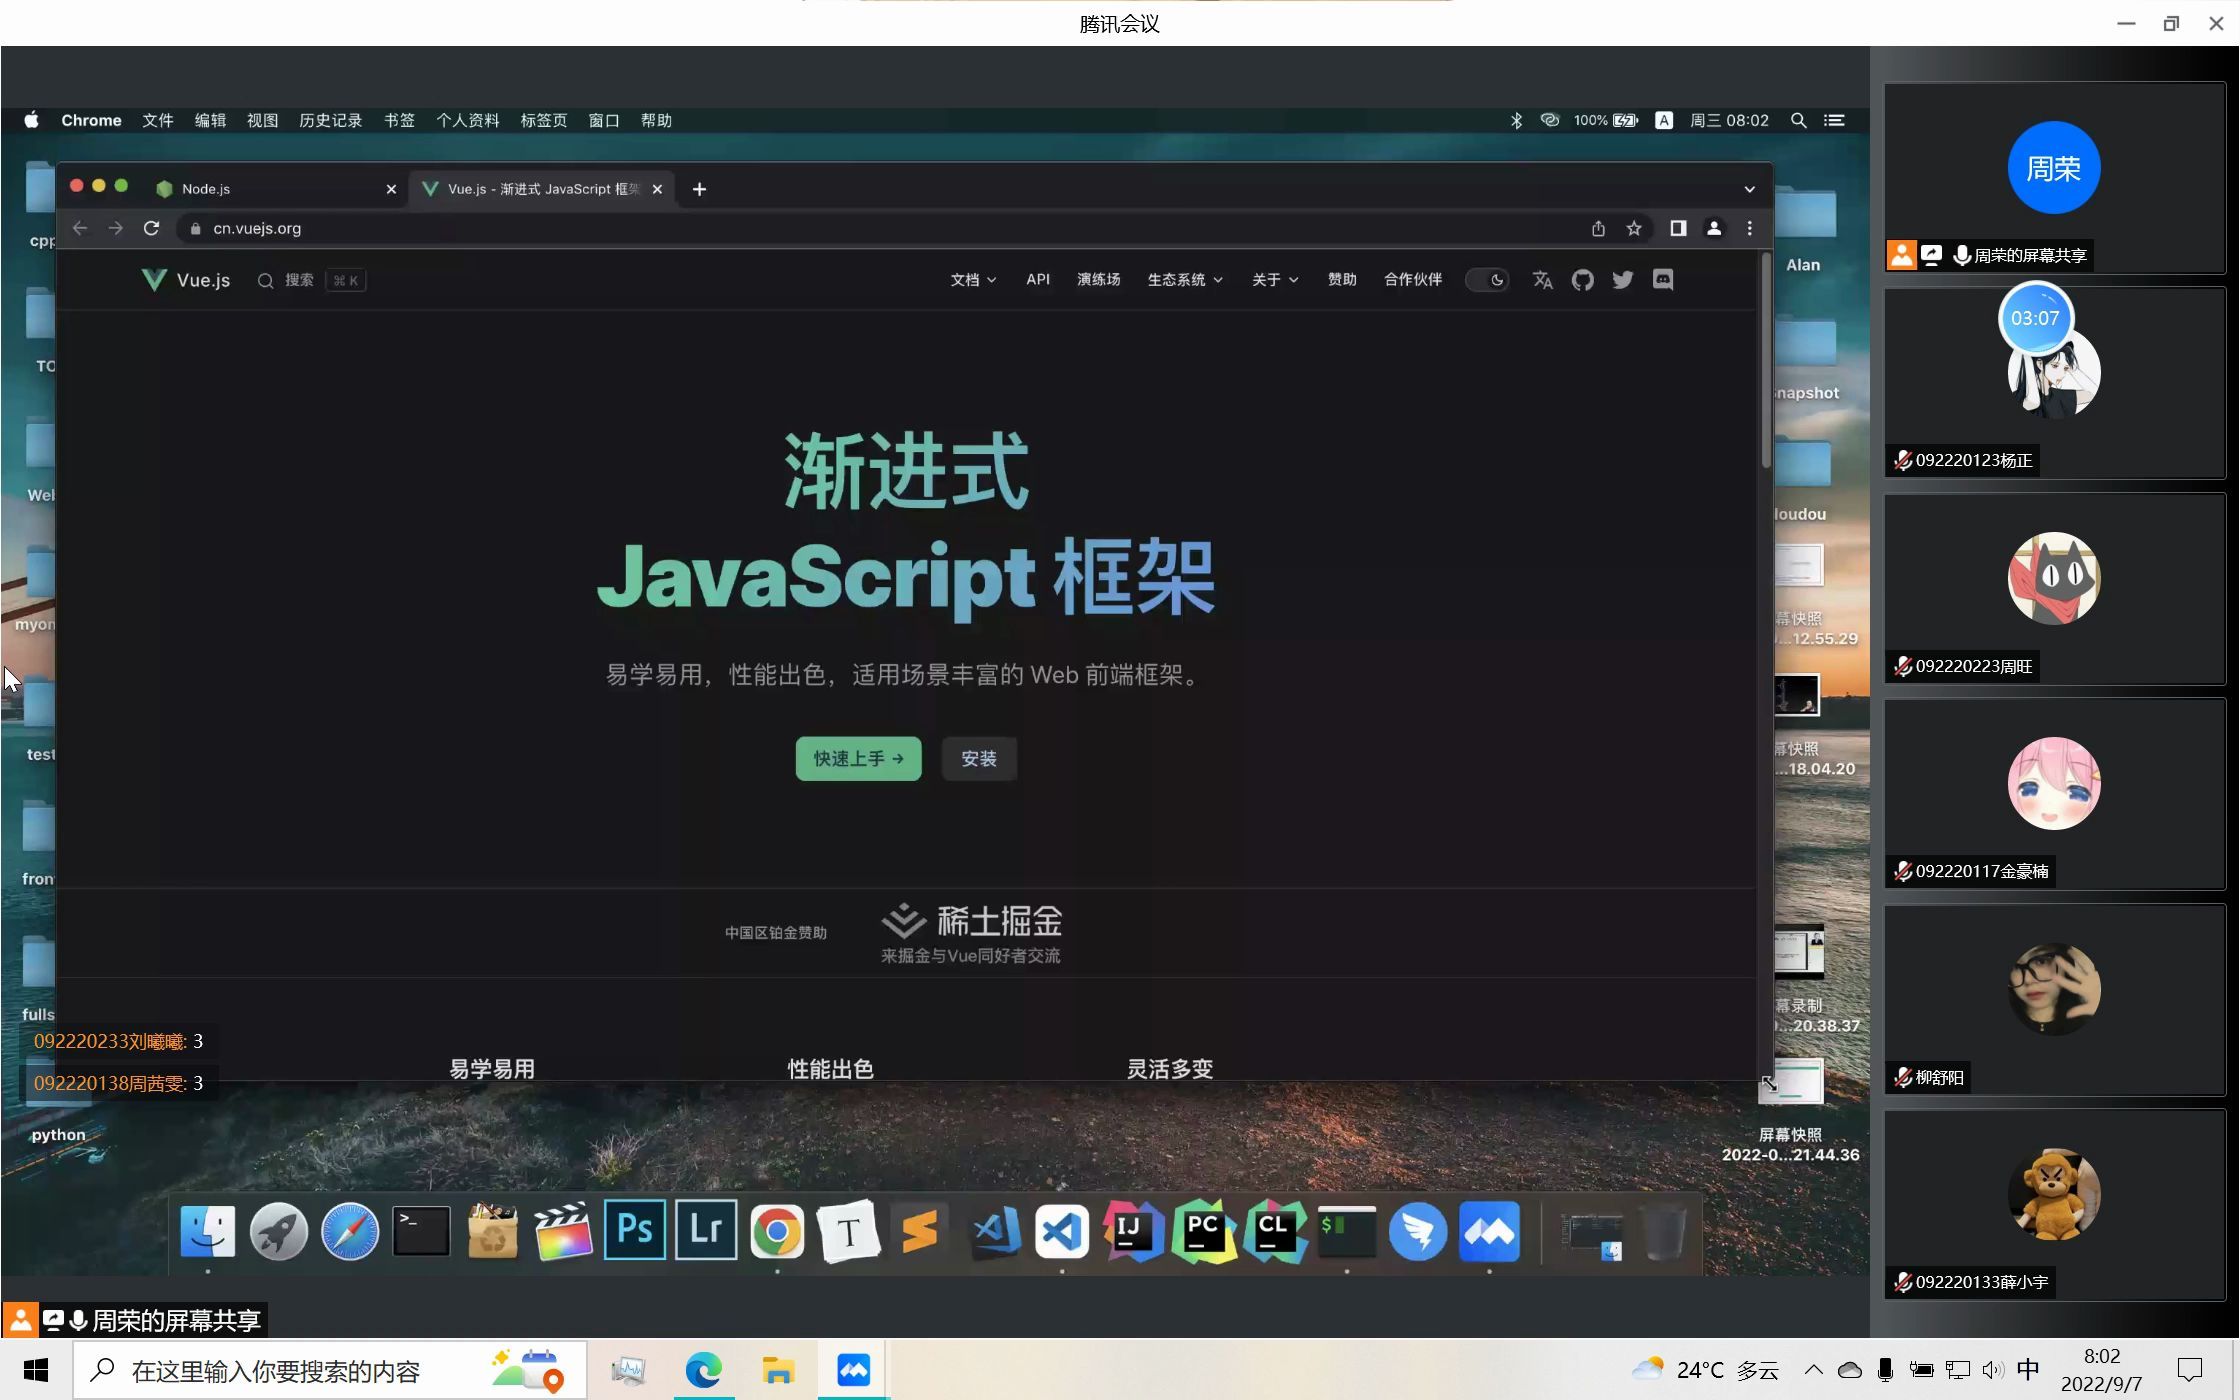Click the cn.vuejs.org address bar
Viewport: 2240px width, 1400px height.
point(880,228)
